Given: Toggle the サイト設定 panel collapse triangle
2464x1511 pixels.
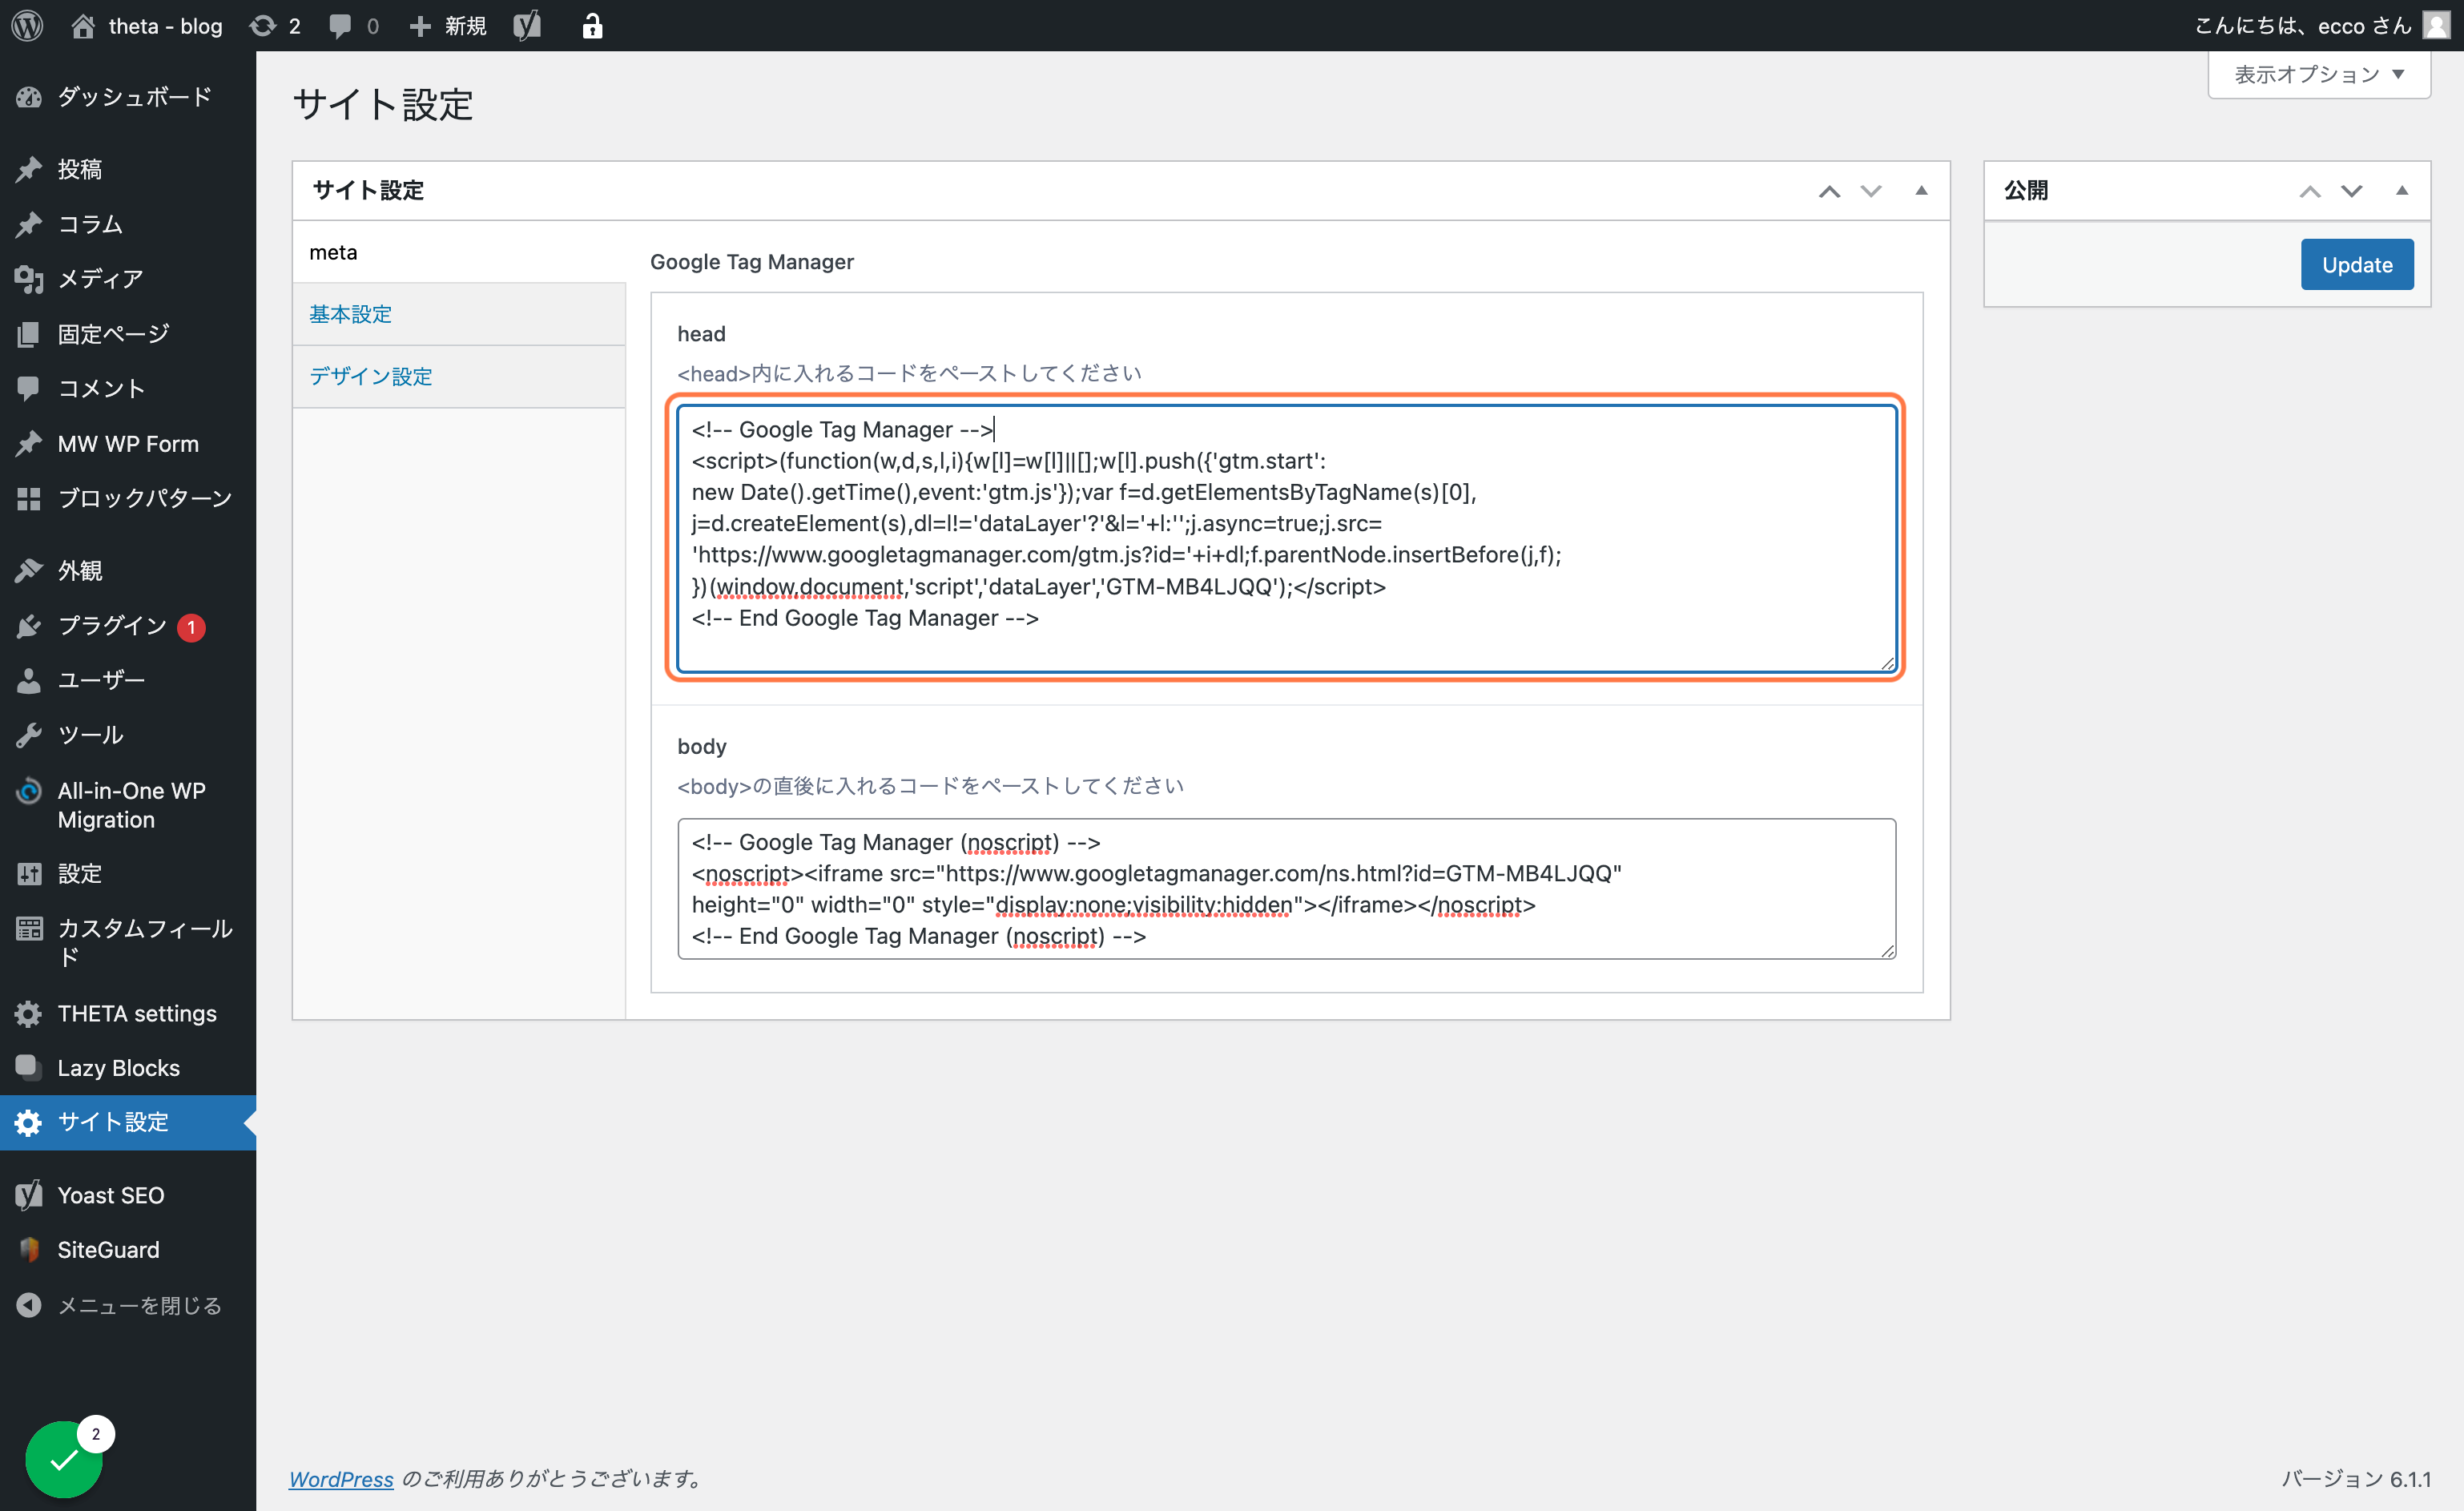Looking at the screenshot, I should coord(1921,191).
